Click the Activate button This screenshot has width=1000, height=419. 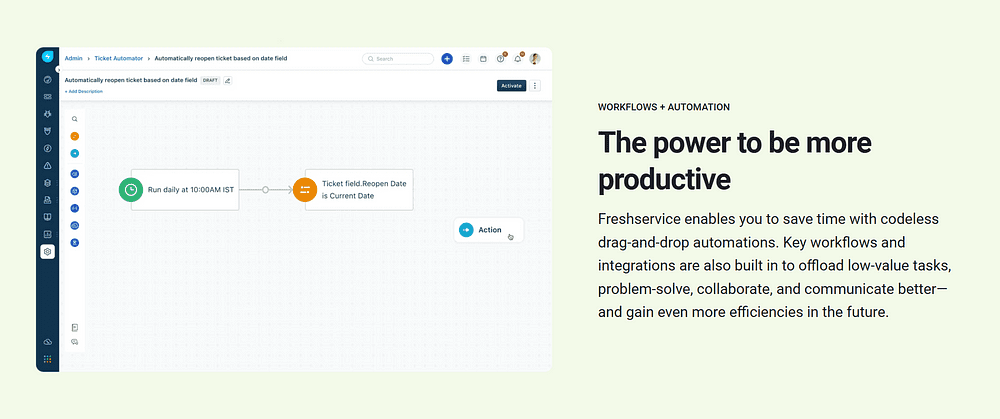tap(511, 85)
